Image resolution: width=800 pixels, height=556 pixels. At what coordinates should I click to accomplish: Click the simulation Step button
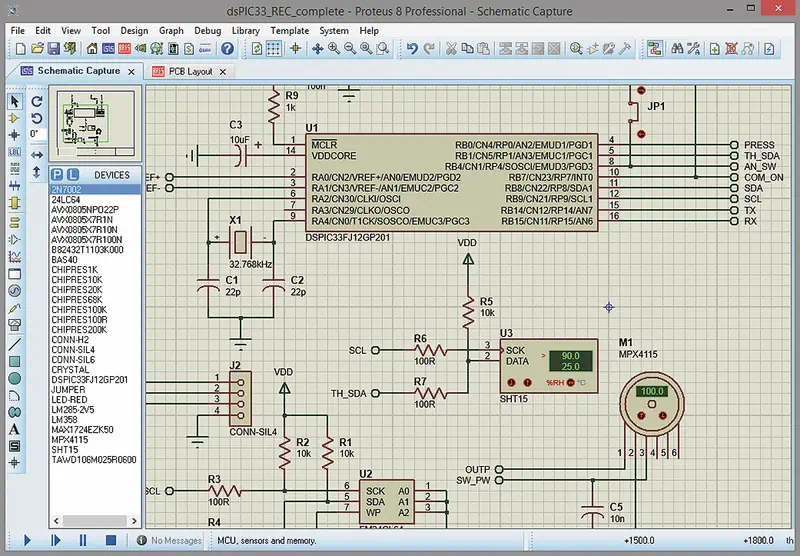[55, 540]
